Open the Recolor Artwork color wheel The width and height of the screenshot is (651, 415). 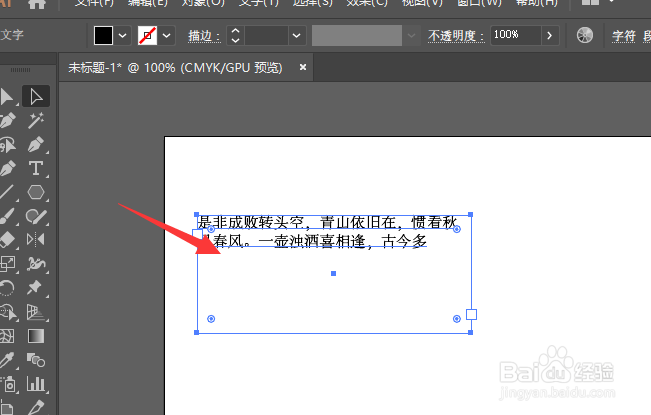[x=585, y=35]
